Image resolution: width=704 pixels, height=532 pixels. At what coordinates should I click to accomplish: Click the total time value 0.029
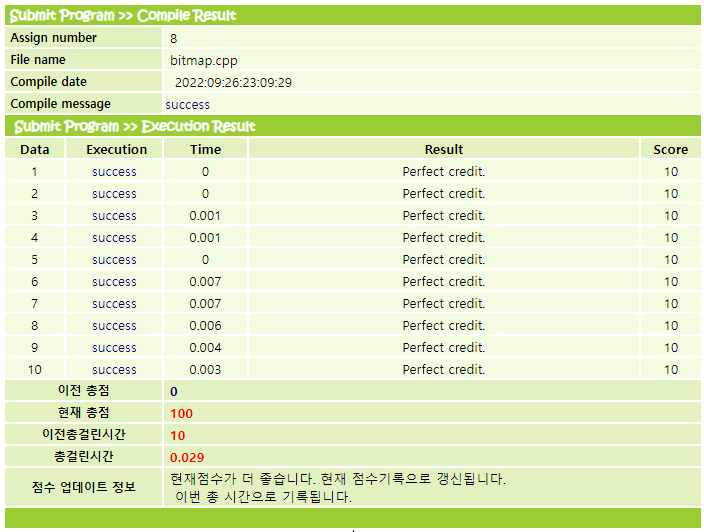[187, 458]
